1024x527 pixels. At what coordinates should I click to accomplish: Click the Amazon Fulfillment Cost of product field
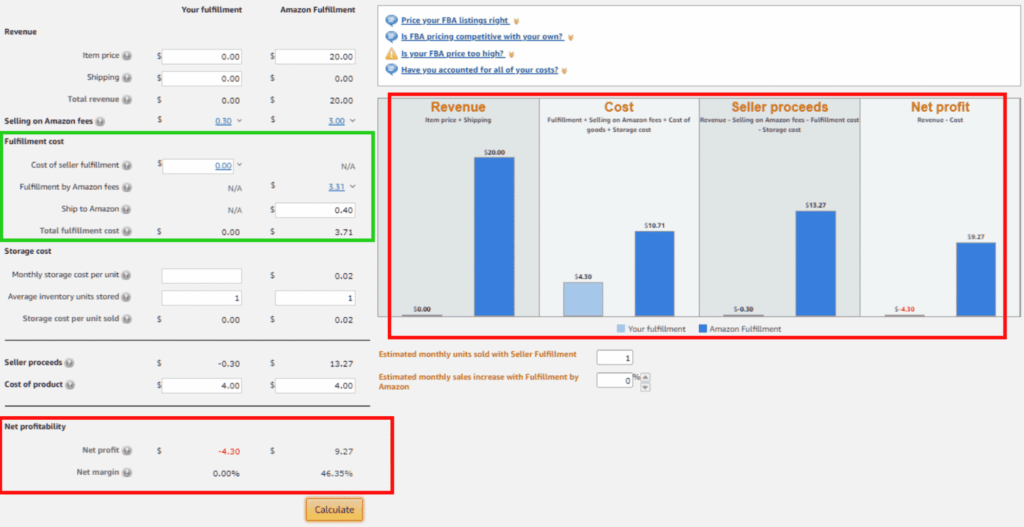pyautogui.click(x=315, y=385)
